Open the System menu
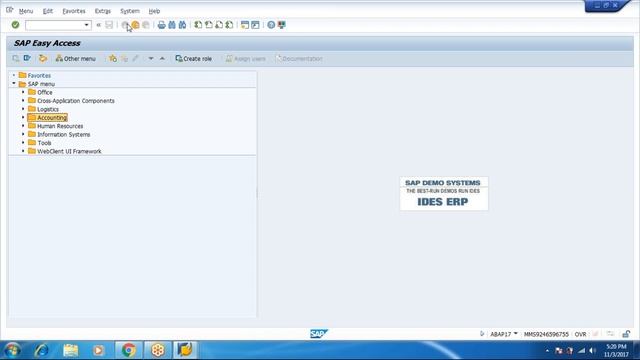Image resolution: width=640 pixels, height=360 pixels. tap(130, 11)
